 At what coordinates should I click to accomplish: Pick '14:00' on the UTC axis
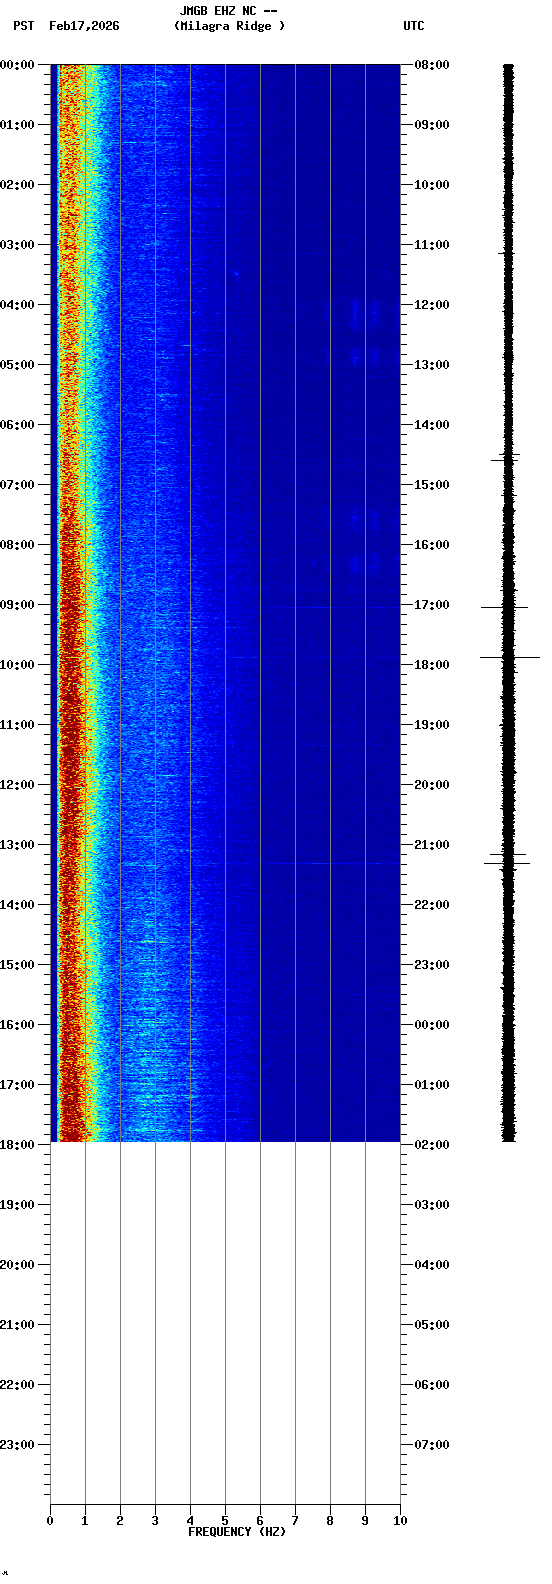432,425
